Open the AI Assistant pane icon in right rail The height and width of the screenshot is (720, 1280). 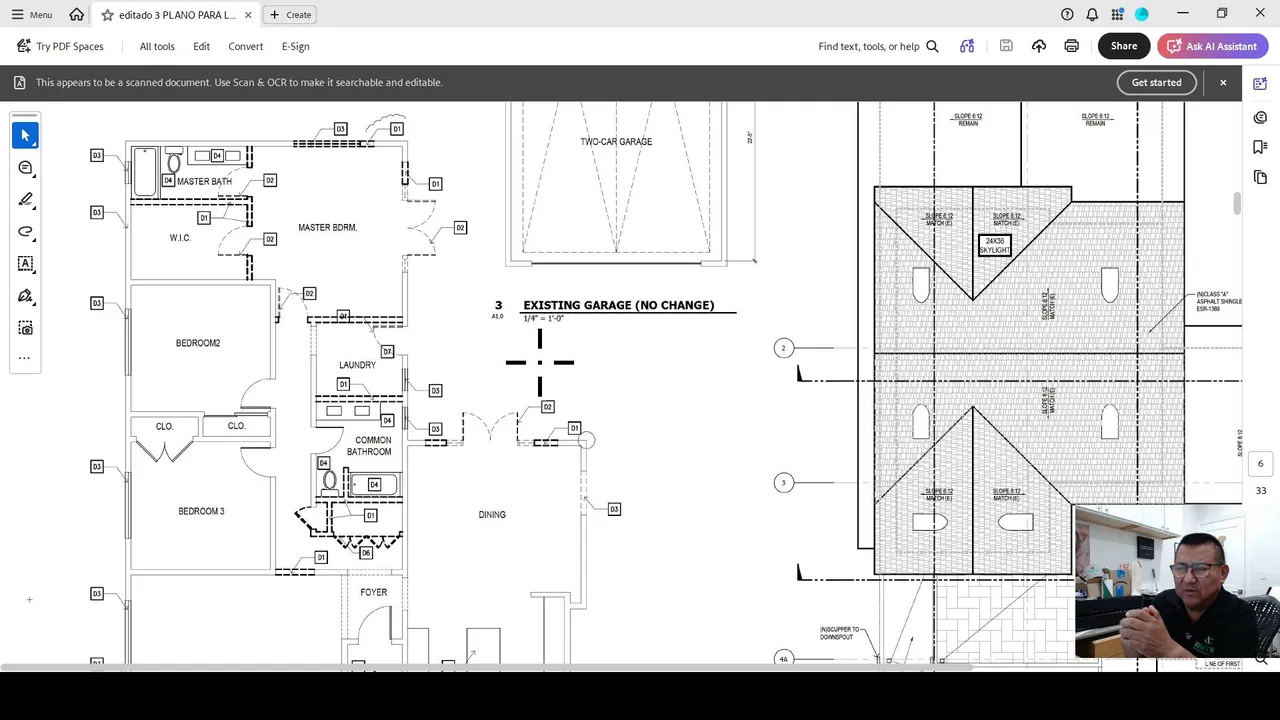(1260, 85)
